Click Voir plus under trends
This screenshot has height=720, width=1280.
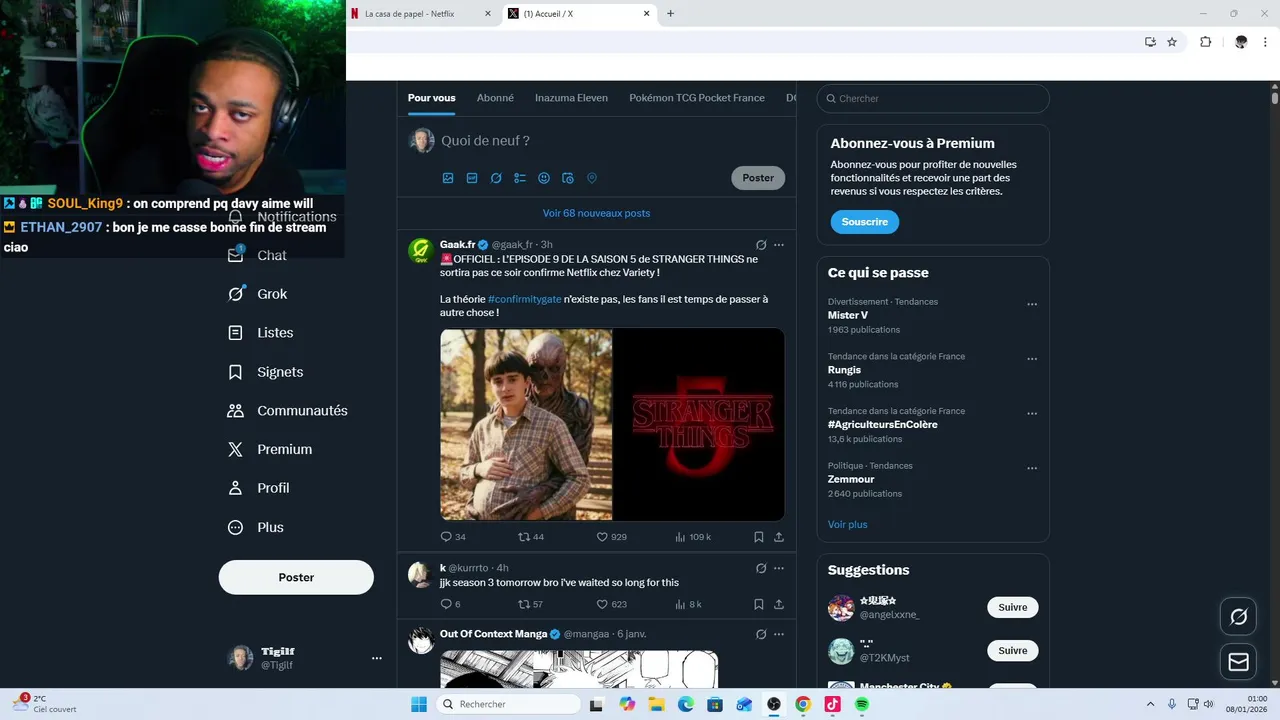tap(848, 524)
